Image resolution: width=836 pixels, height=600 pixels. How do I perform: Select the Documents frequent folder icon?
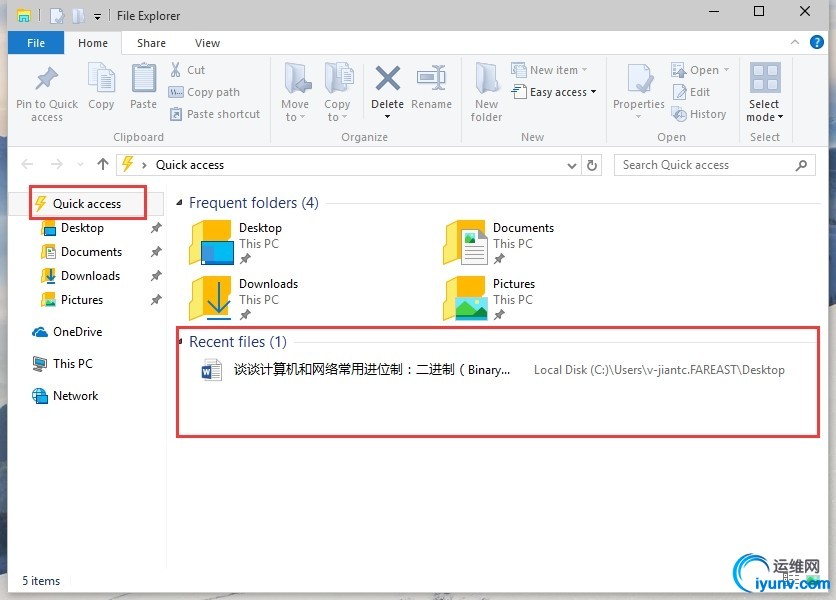[465, 243]
